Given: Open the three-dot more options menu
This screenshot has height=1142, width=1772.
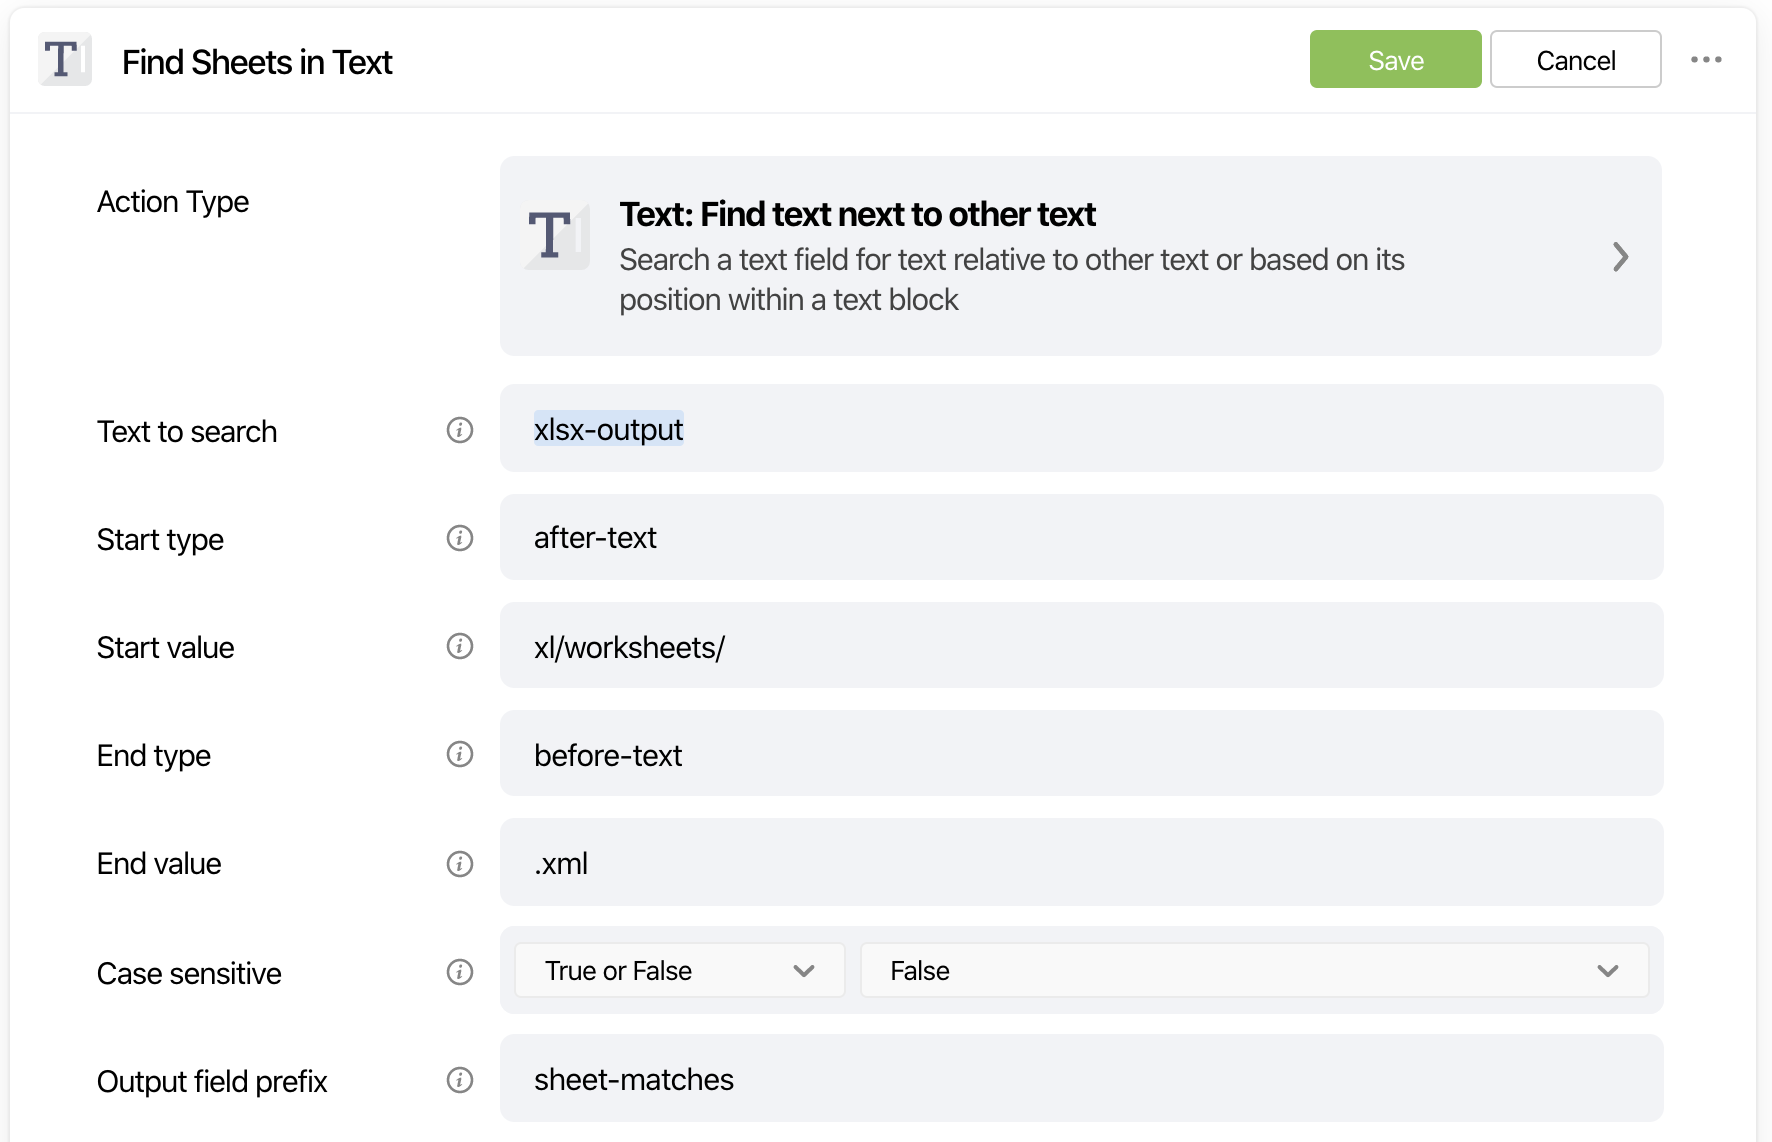Looking at the screenshot, I should (1706, 60).
